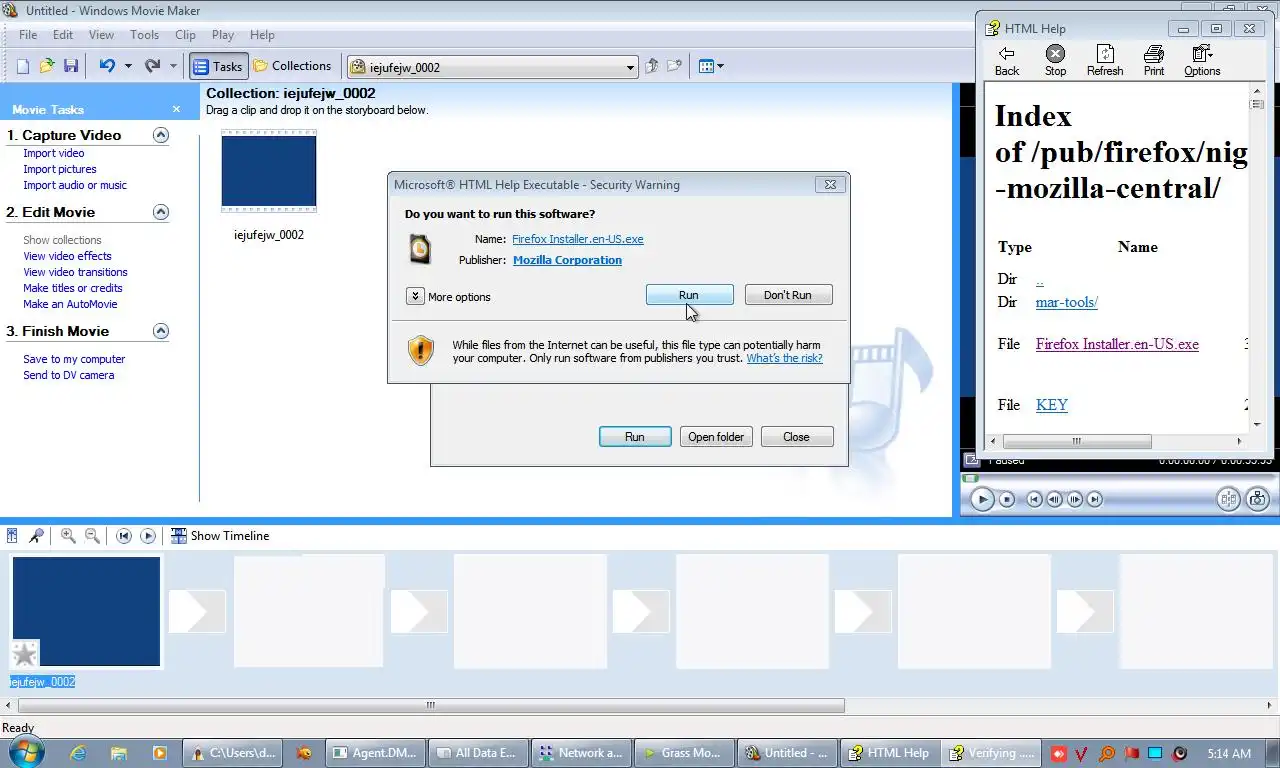Click the Undo arrow icon
The image size is (1280, 768).
point(106,66)
